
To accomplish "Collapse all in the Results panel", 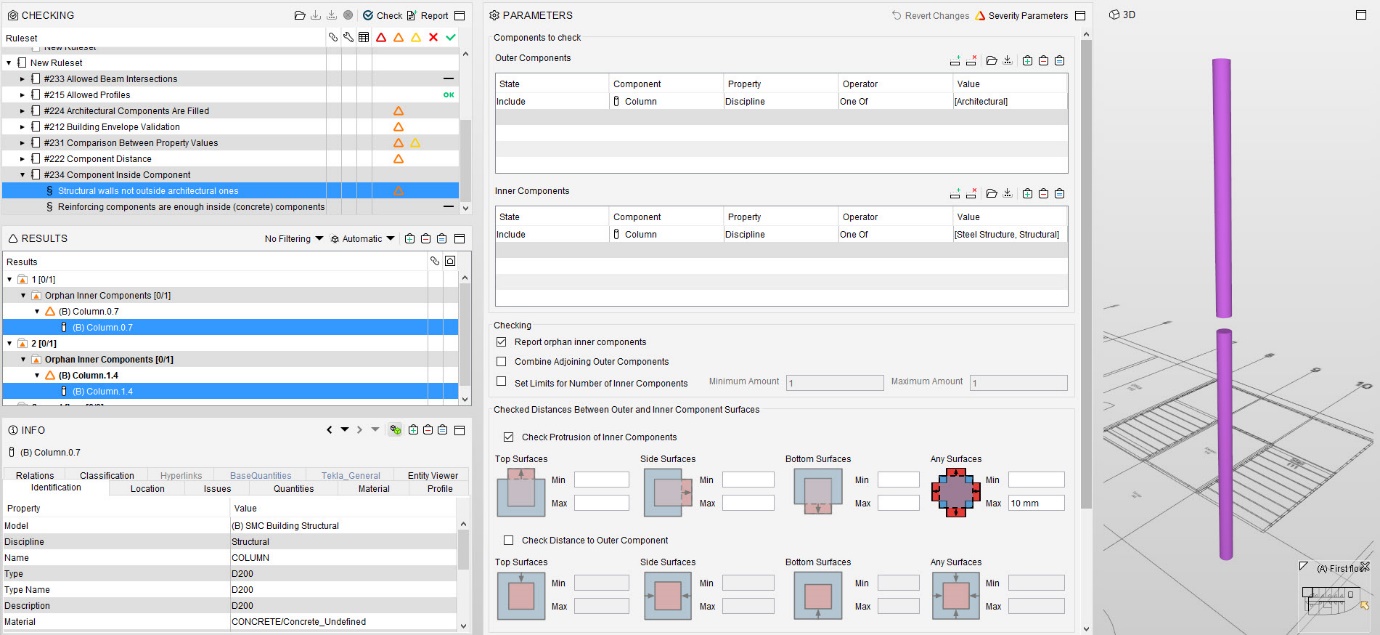I will pos(426,239).
